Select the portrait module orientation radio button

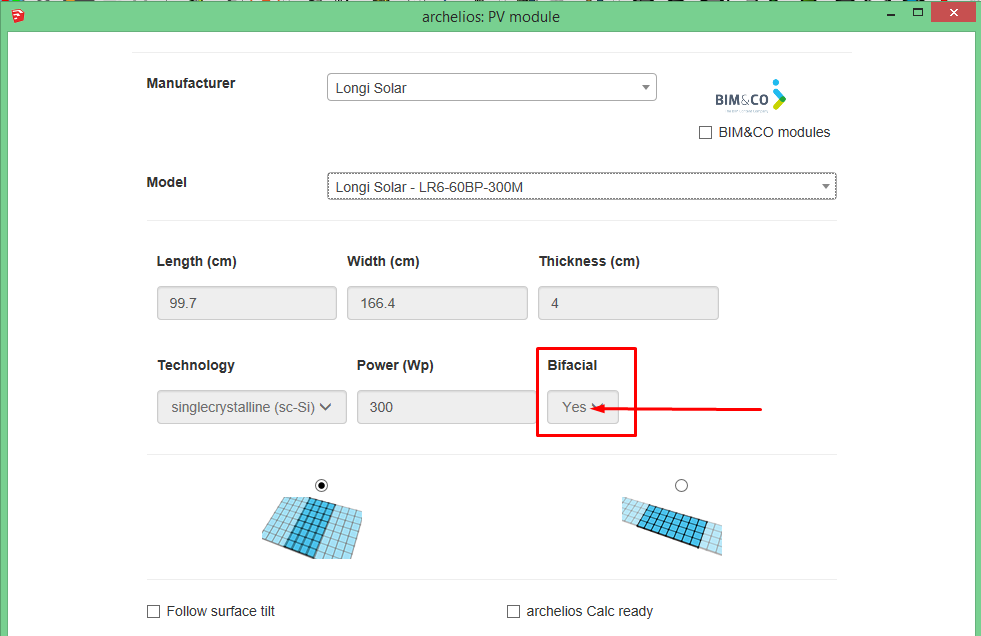tap(321, 485)
